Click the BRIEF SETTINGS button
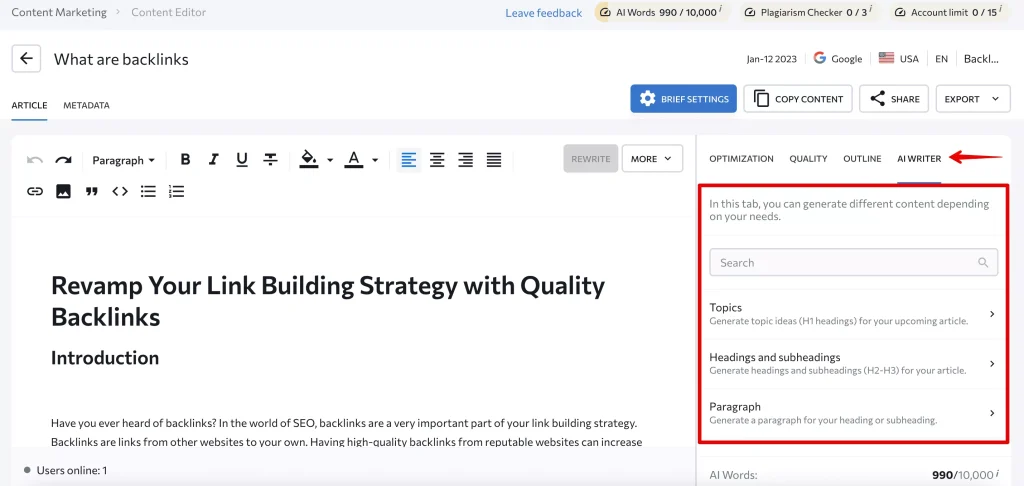Screen dimensions: 1024x486 point(683,99)
